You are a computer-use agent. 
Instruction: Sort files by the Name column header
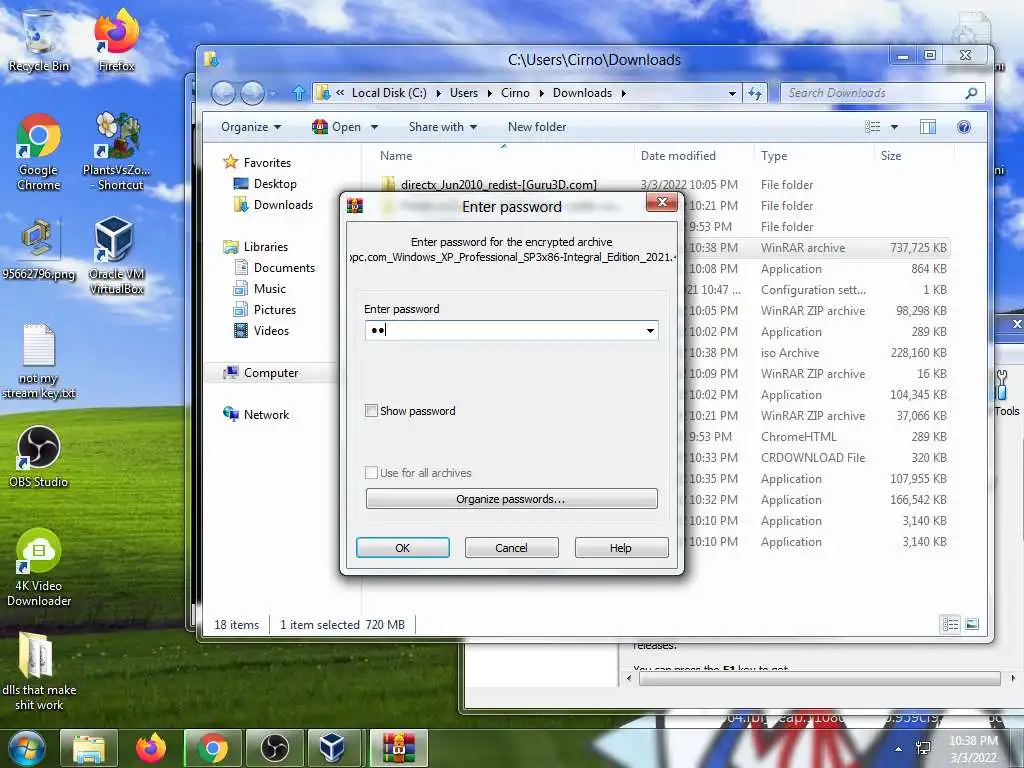pos(396,156)
